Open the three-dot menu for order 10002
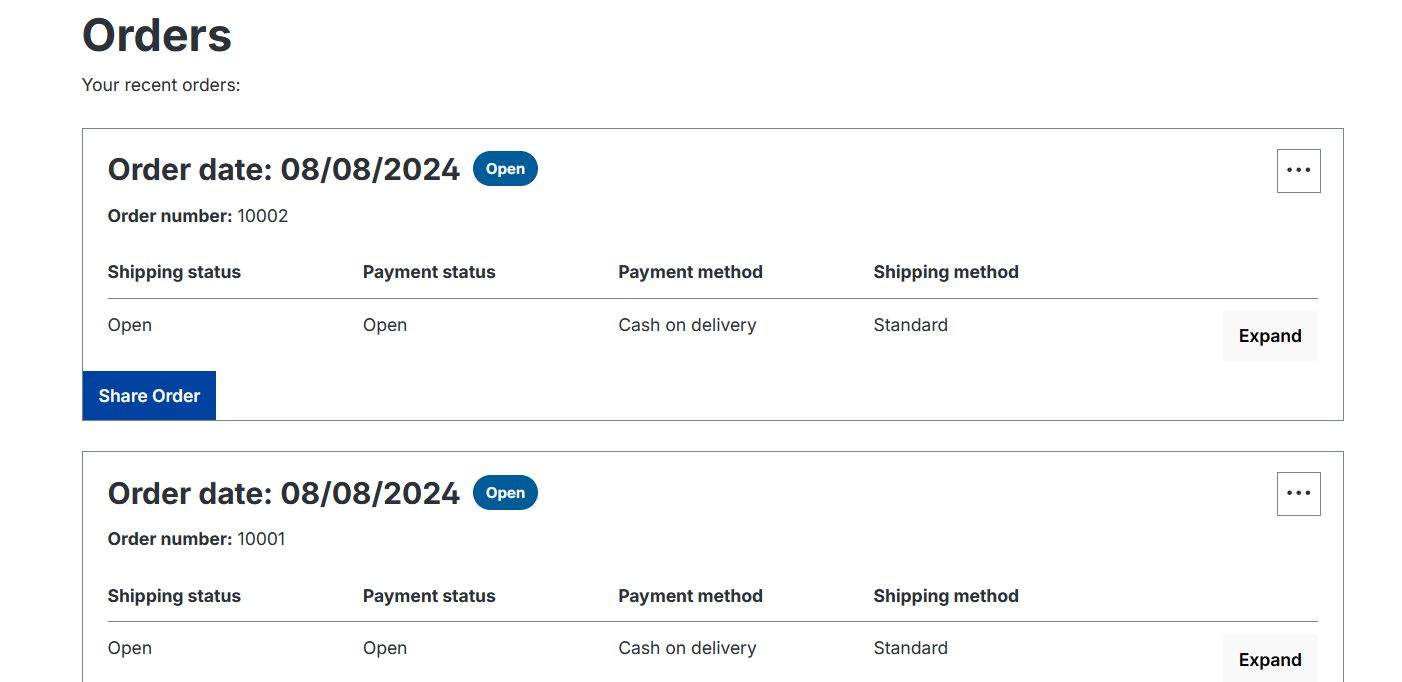The width and height of the screenshot is (1402, 682). (x=1298, y=171)
